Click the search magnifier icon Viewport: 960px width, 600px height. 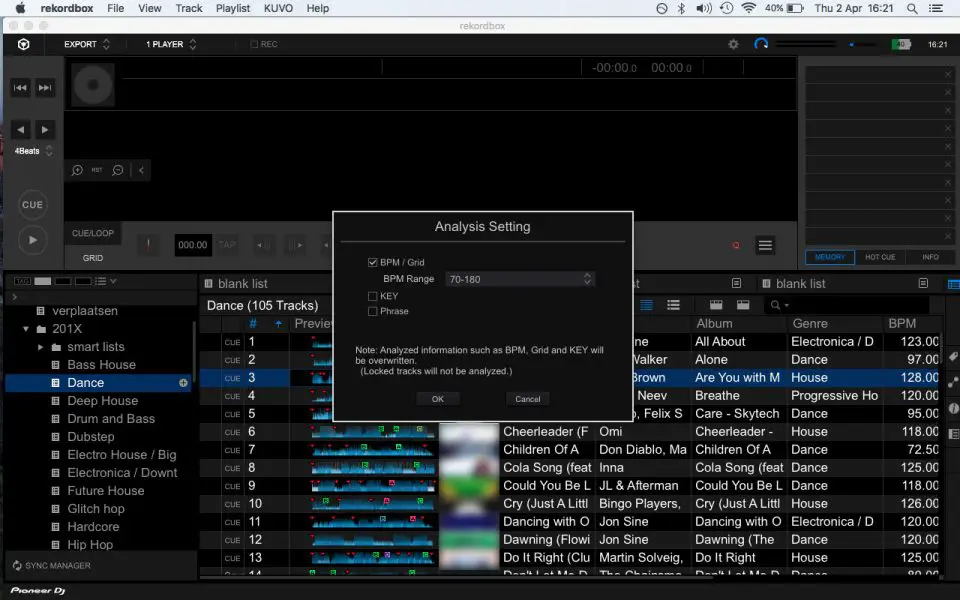point(776,305)
